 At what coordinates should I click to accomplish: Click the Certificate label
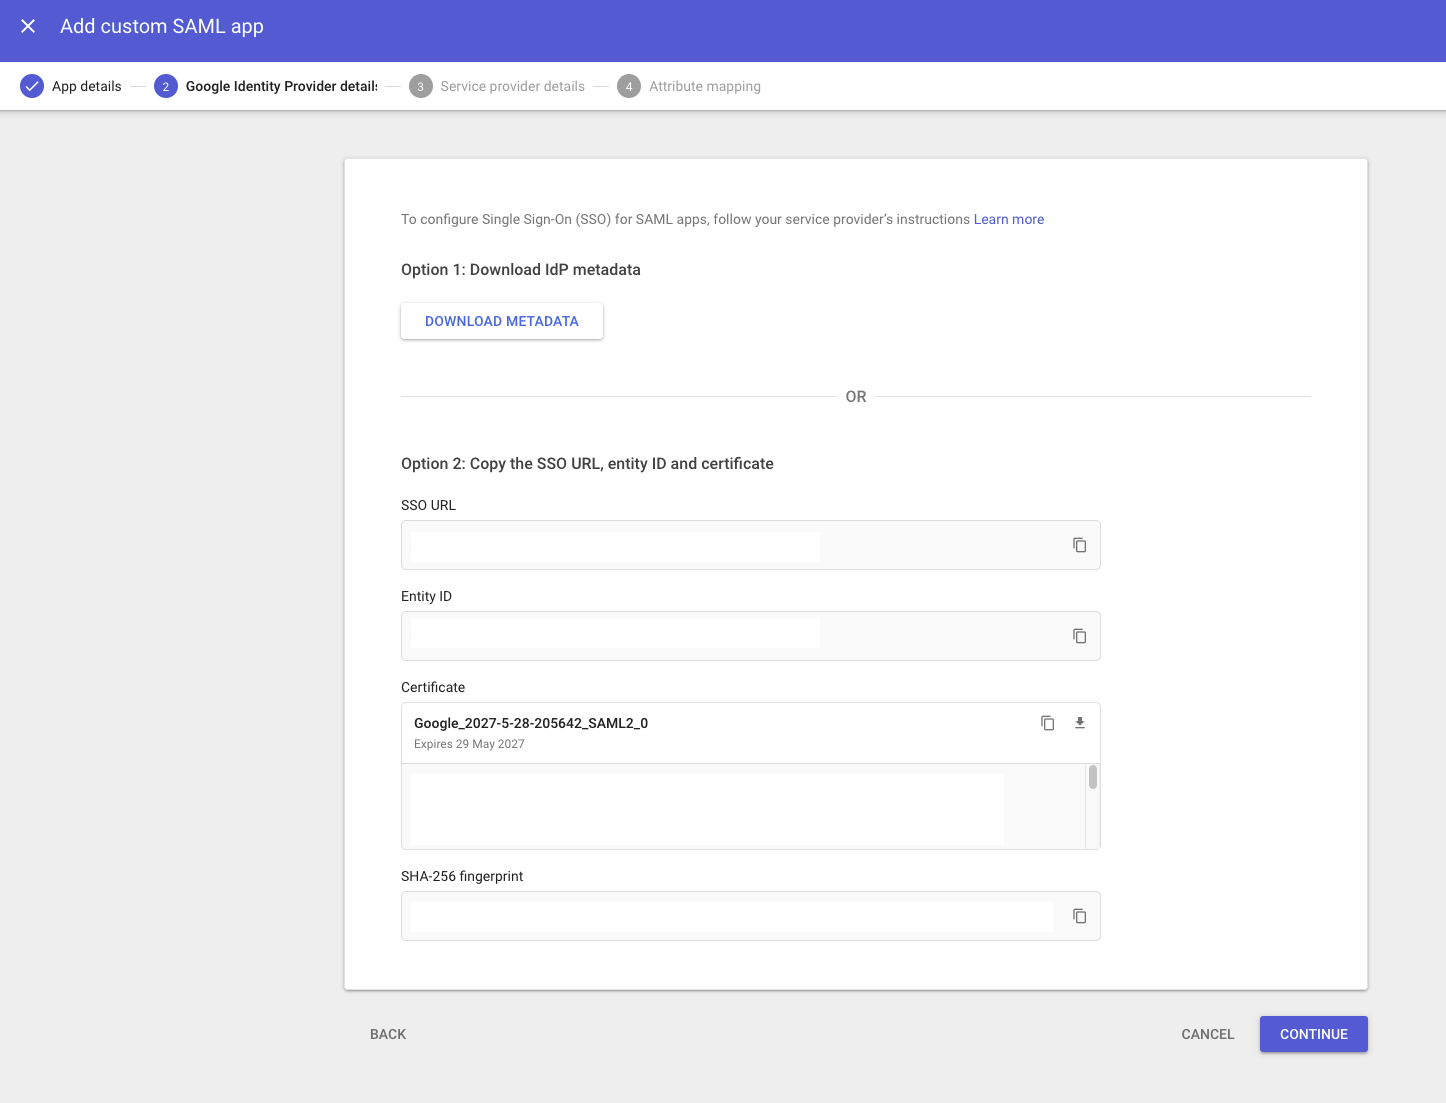pos(433,687)
